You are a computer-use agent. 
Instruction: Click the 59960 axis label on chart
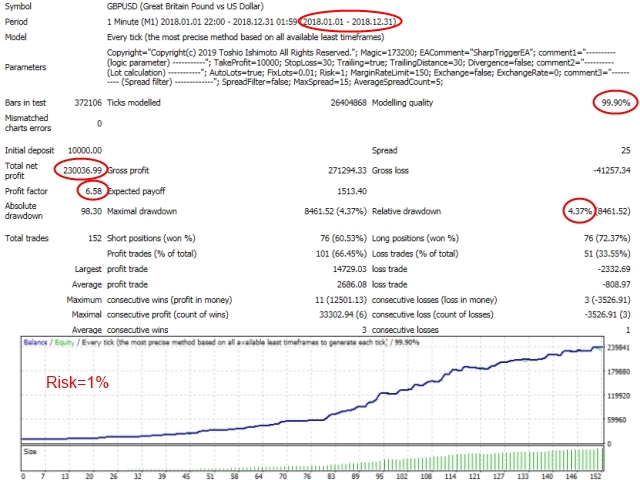click(617, 420)
